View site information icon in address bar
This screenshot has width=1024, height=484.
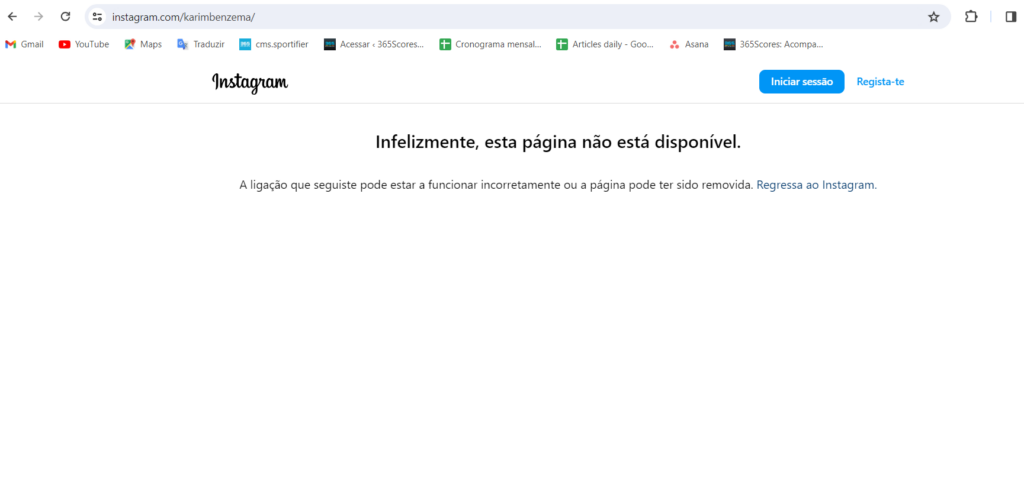click(97, 17)
